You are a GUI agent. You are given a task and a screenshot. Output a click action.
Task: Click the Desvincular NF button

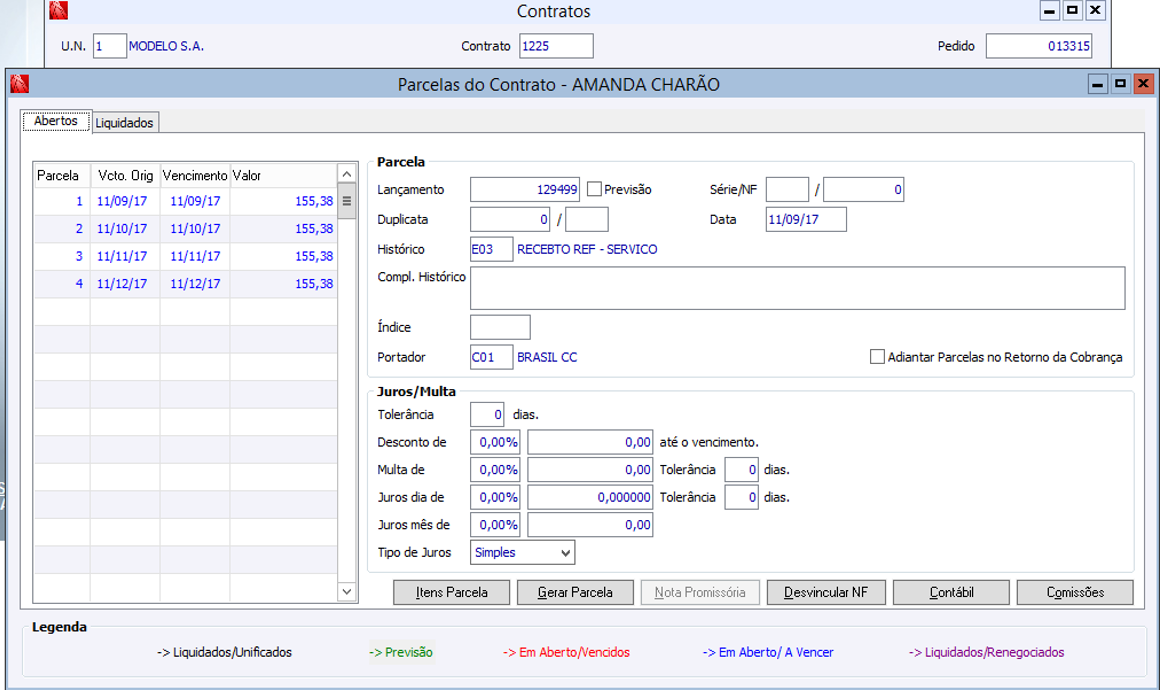pos(826,592)
